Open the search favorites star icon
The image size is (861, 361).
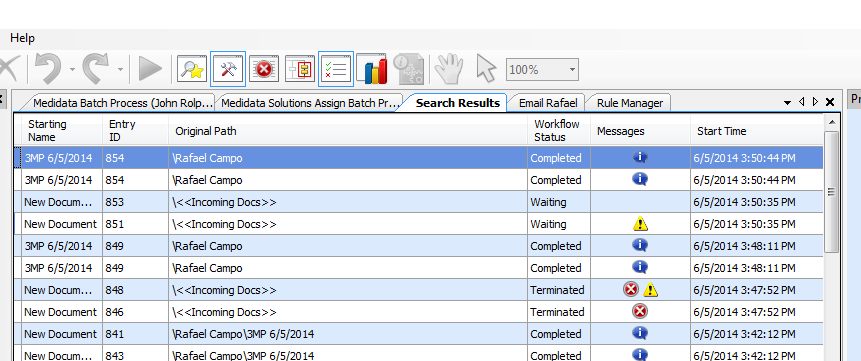tap(192, 69)
